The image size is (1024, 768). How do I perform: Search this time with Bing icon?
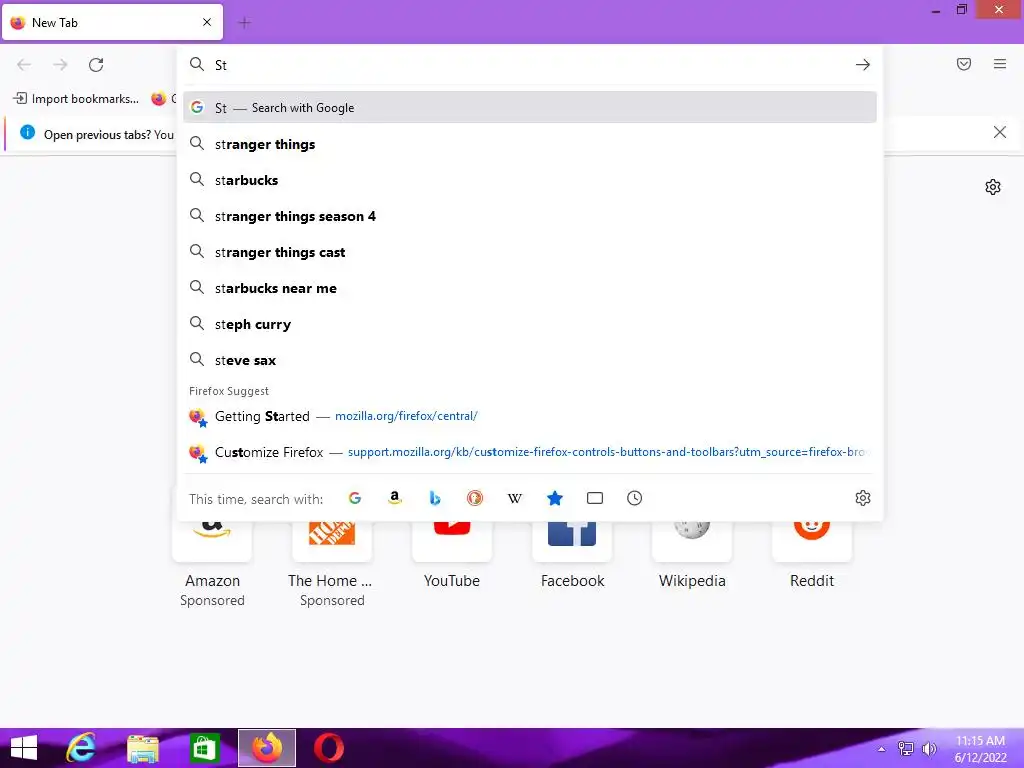tap(435, 498)
